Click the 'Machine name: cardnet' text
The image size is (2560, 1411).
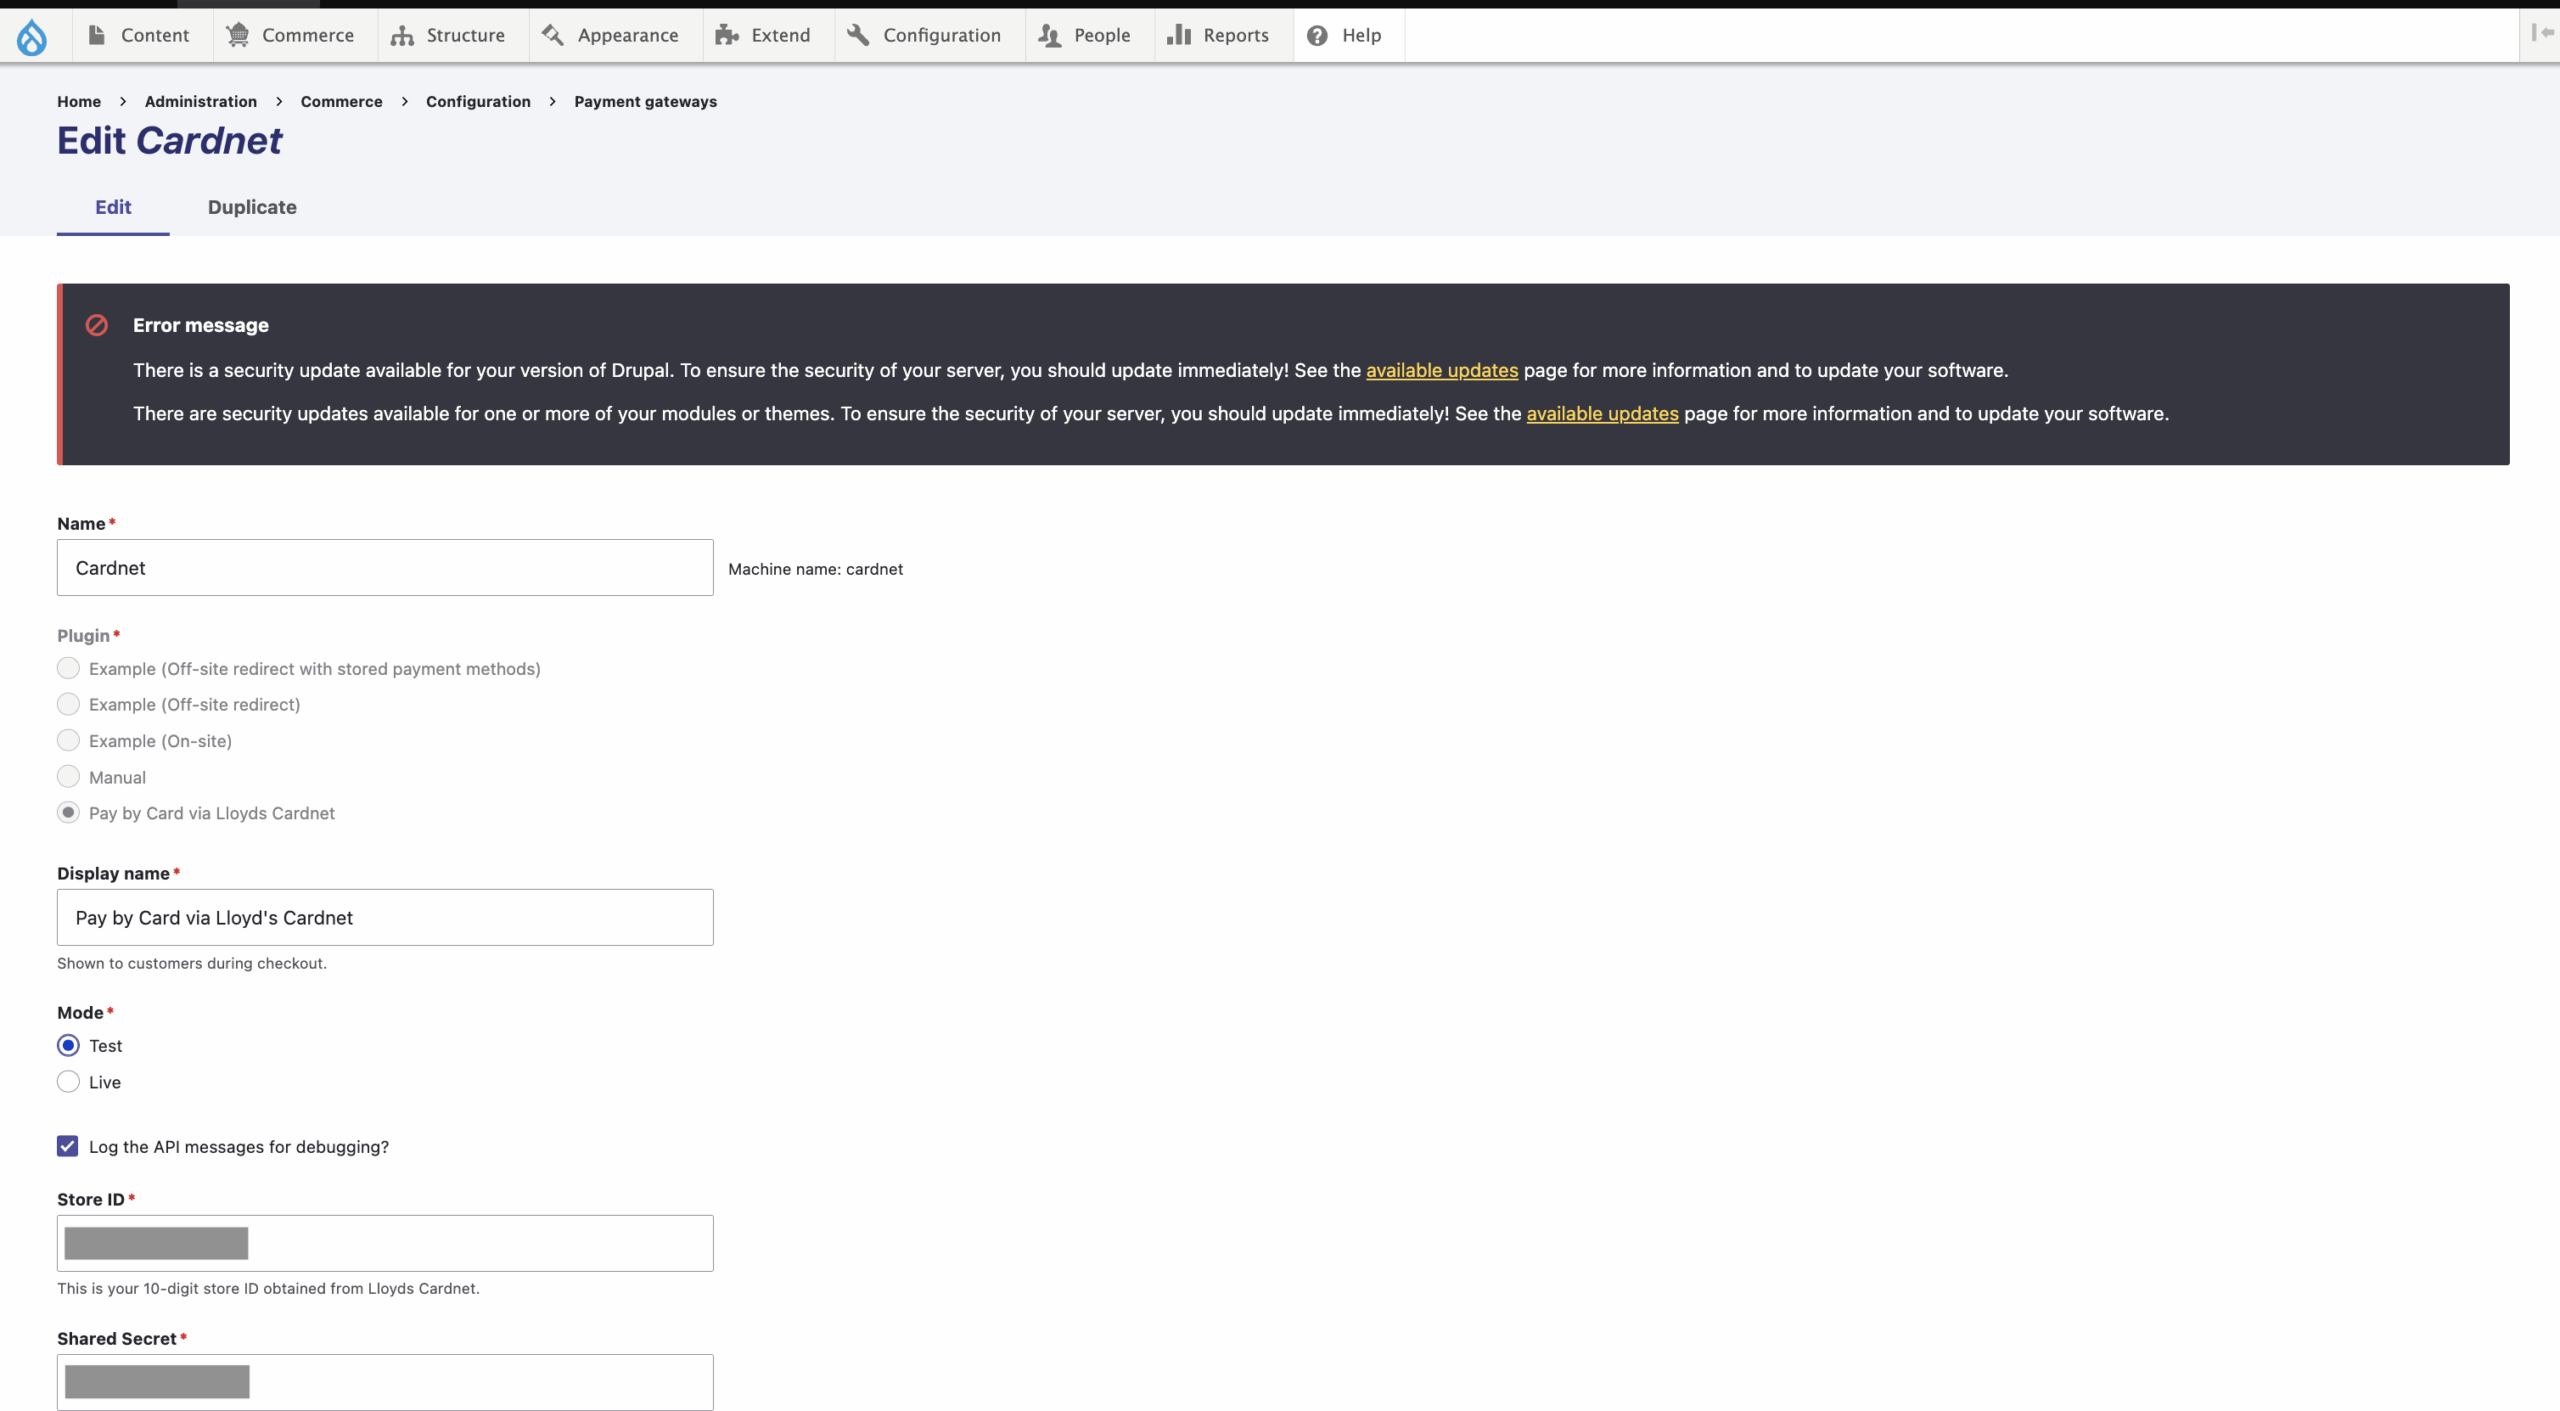[x=815, y=569]
